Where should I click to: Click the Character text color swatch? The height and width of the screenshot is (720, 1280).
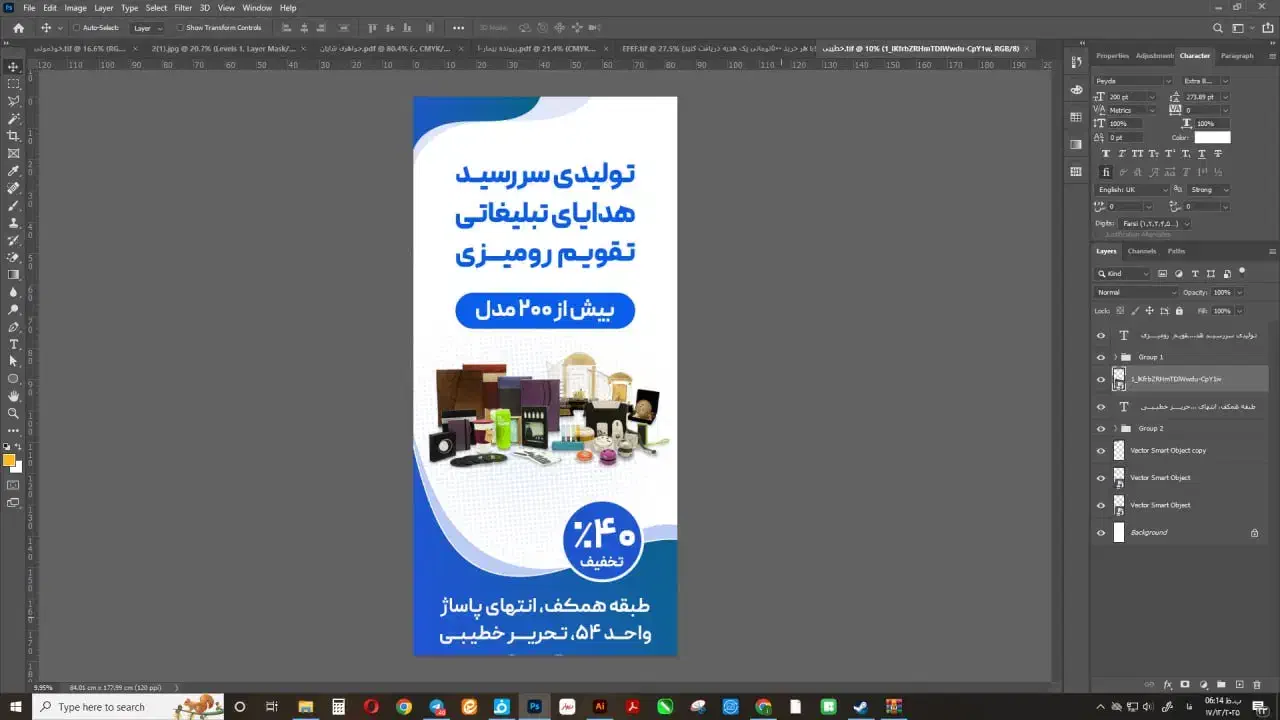1212,137
